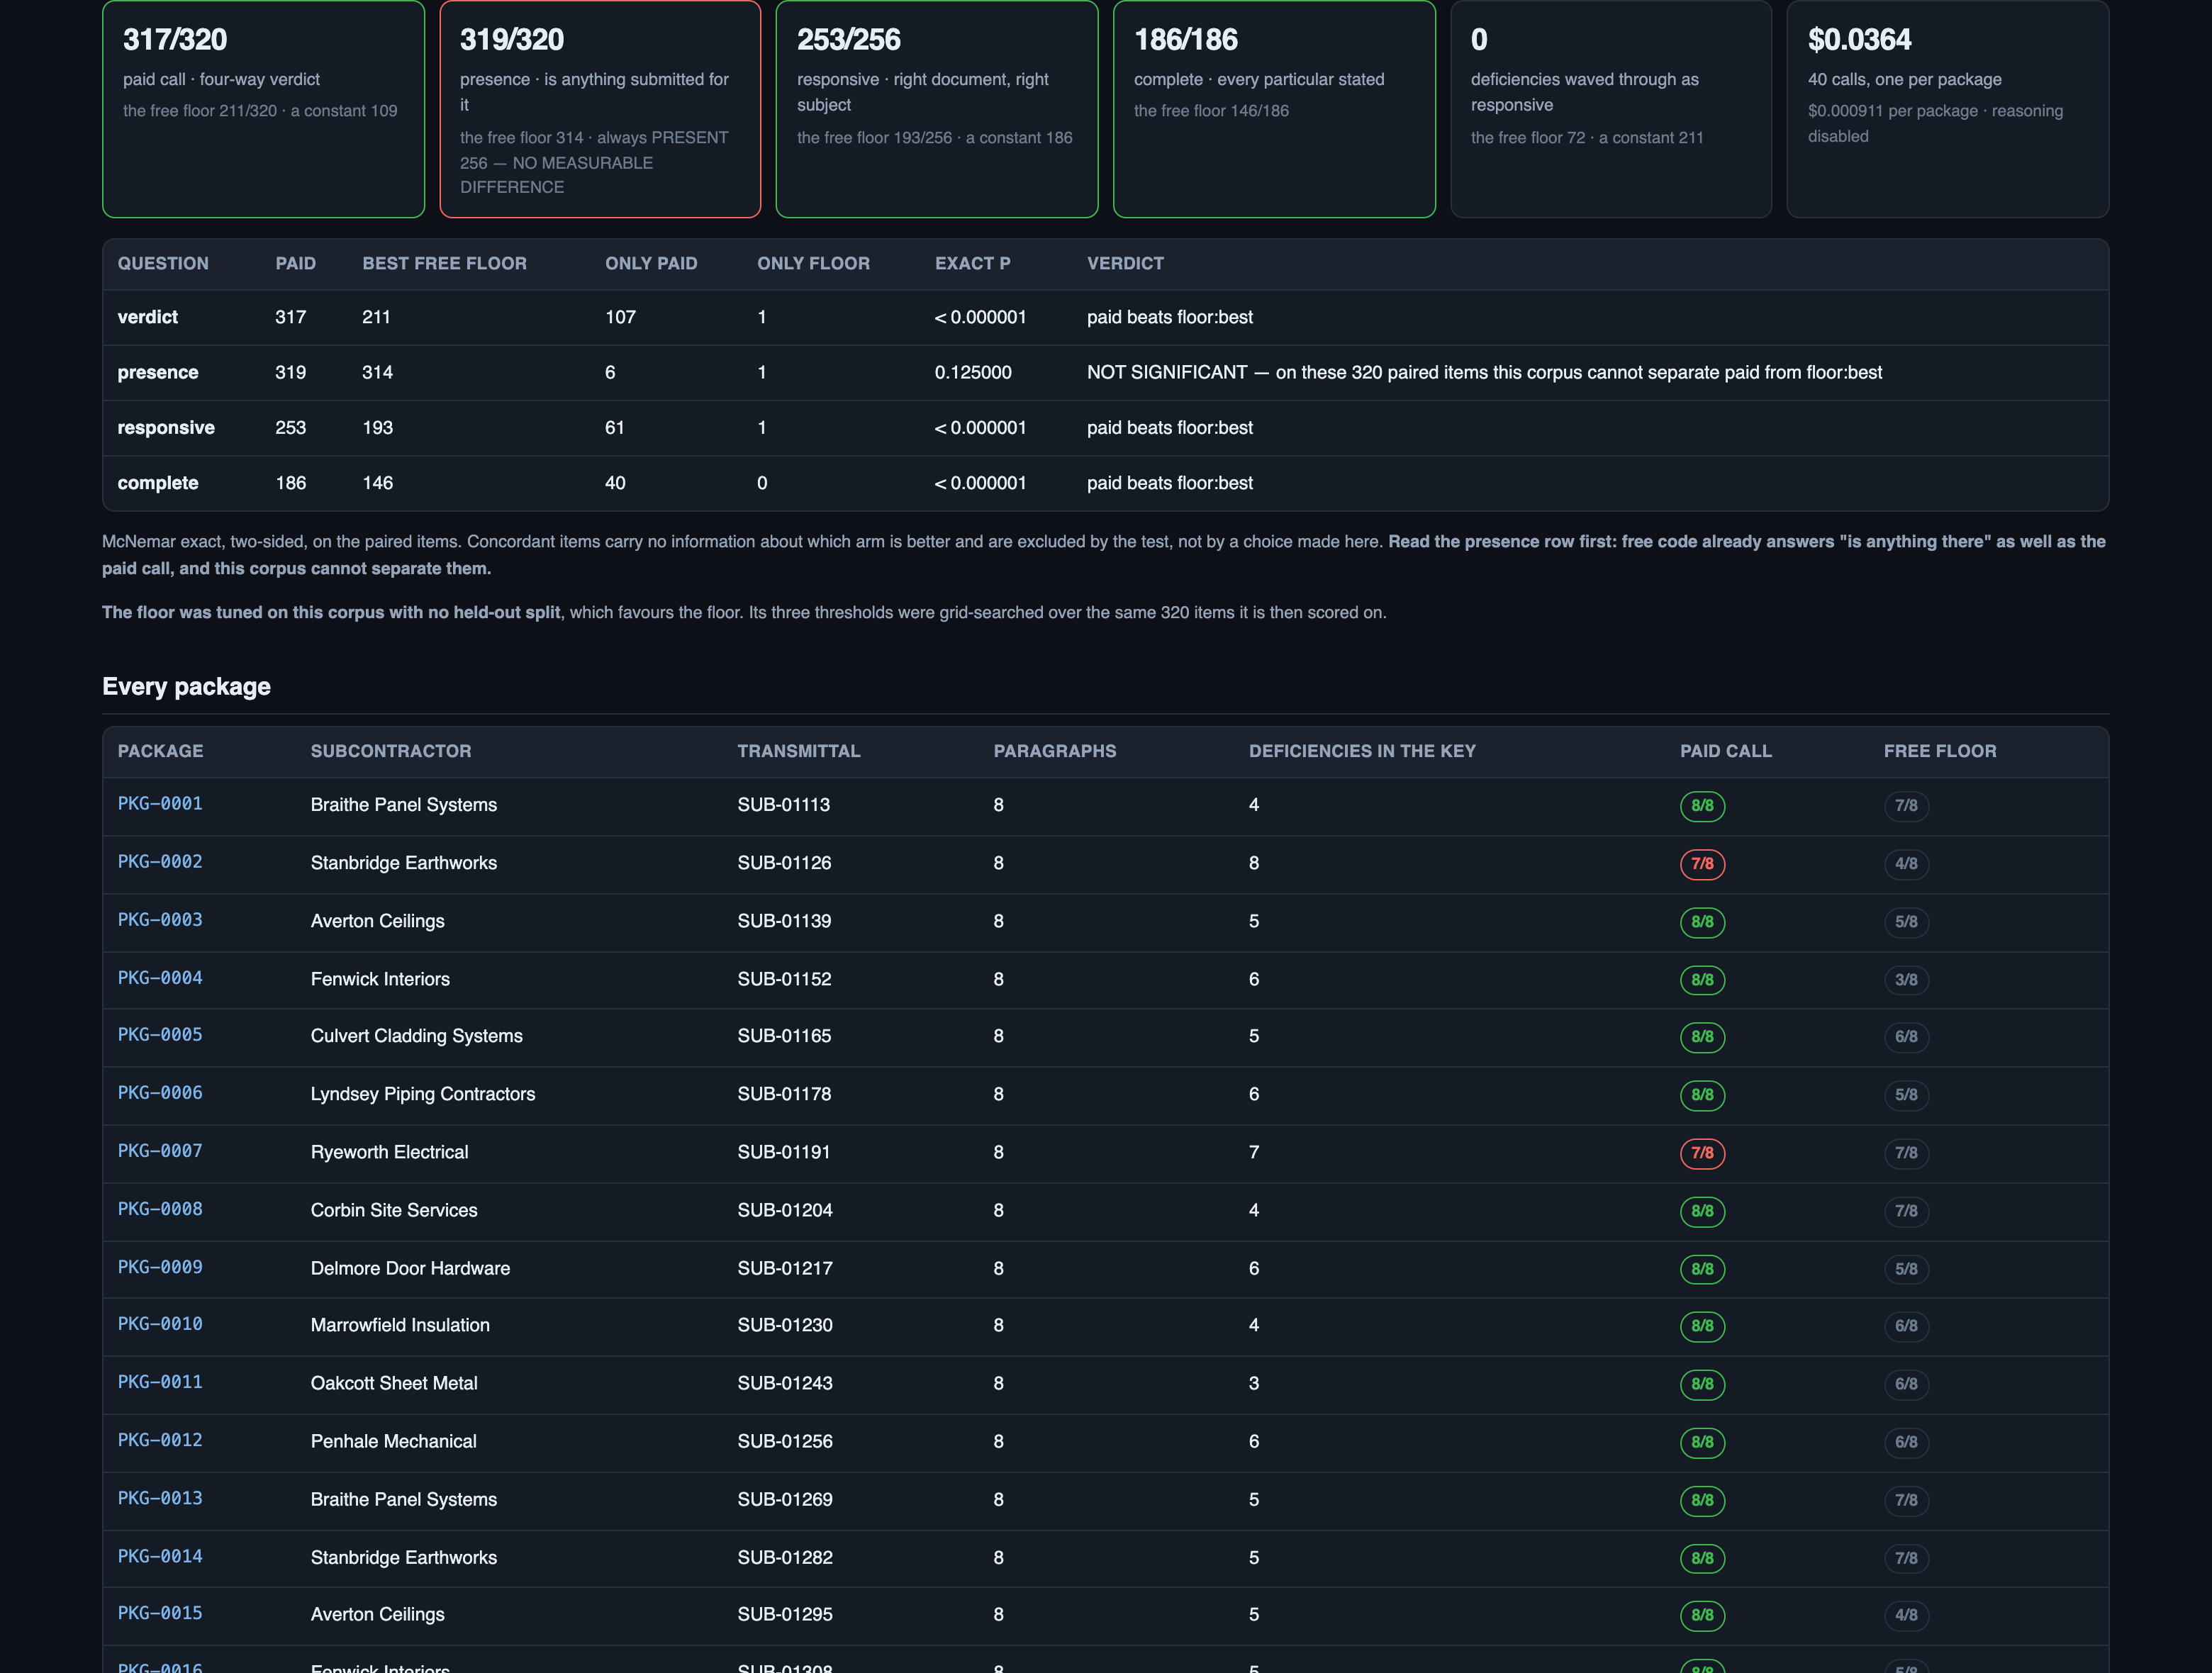Viewport: 2212px width, 1673px height.
Task: Open the PKG-0007 package link
Action: pos(160,1150)
